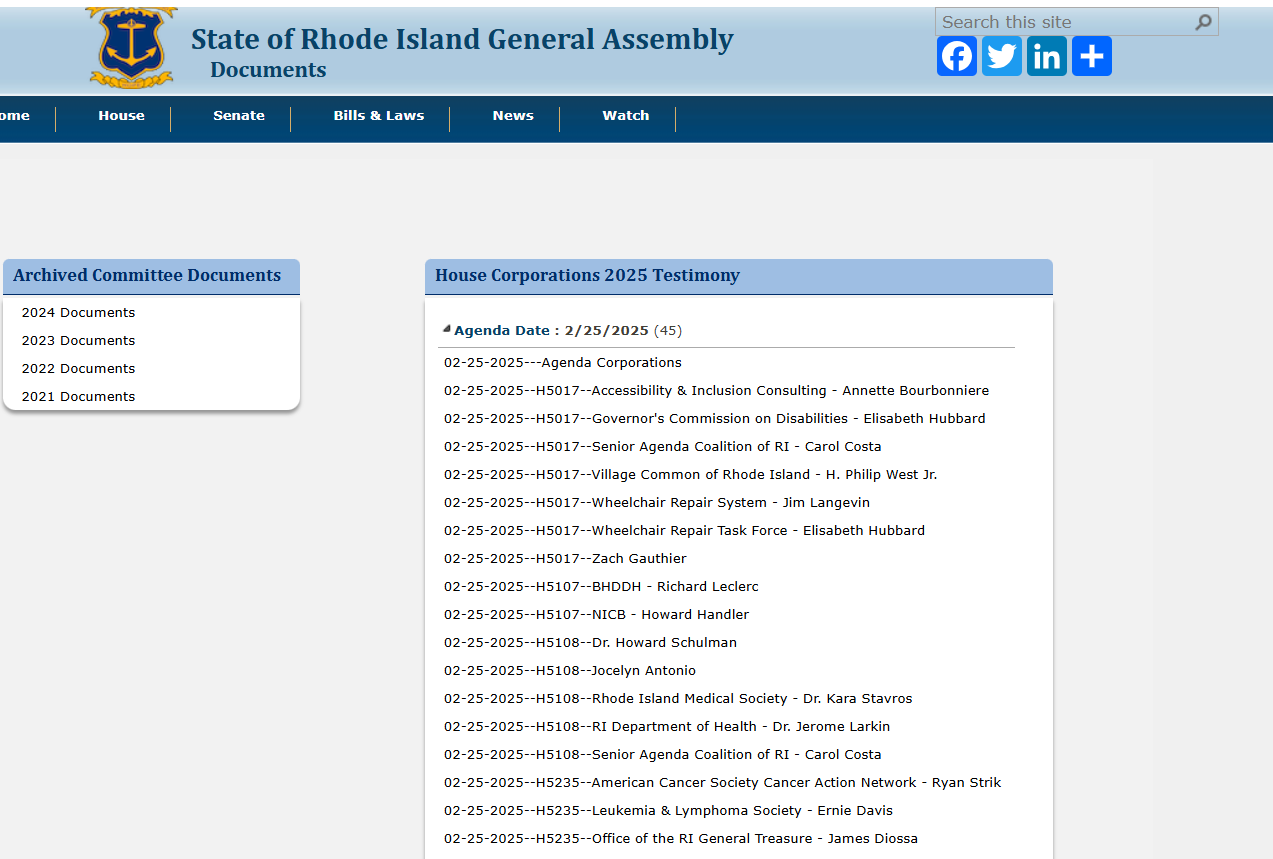The width and height of the screenshot is (1273, 859).
Task: Click the search magnifying glass icon
Action: [x=1203, y=21]
